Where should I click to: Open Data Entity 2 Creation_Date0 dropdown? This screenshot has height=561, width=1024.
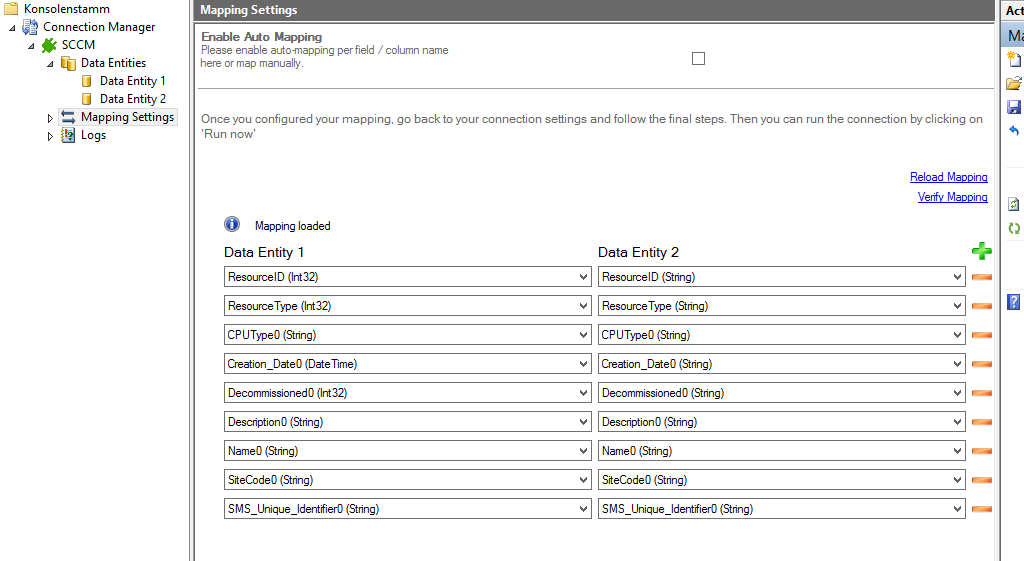point(957,364)
